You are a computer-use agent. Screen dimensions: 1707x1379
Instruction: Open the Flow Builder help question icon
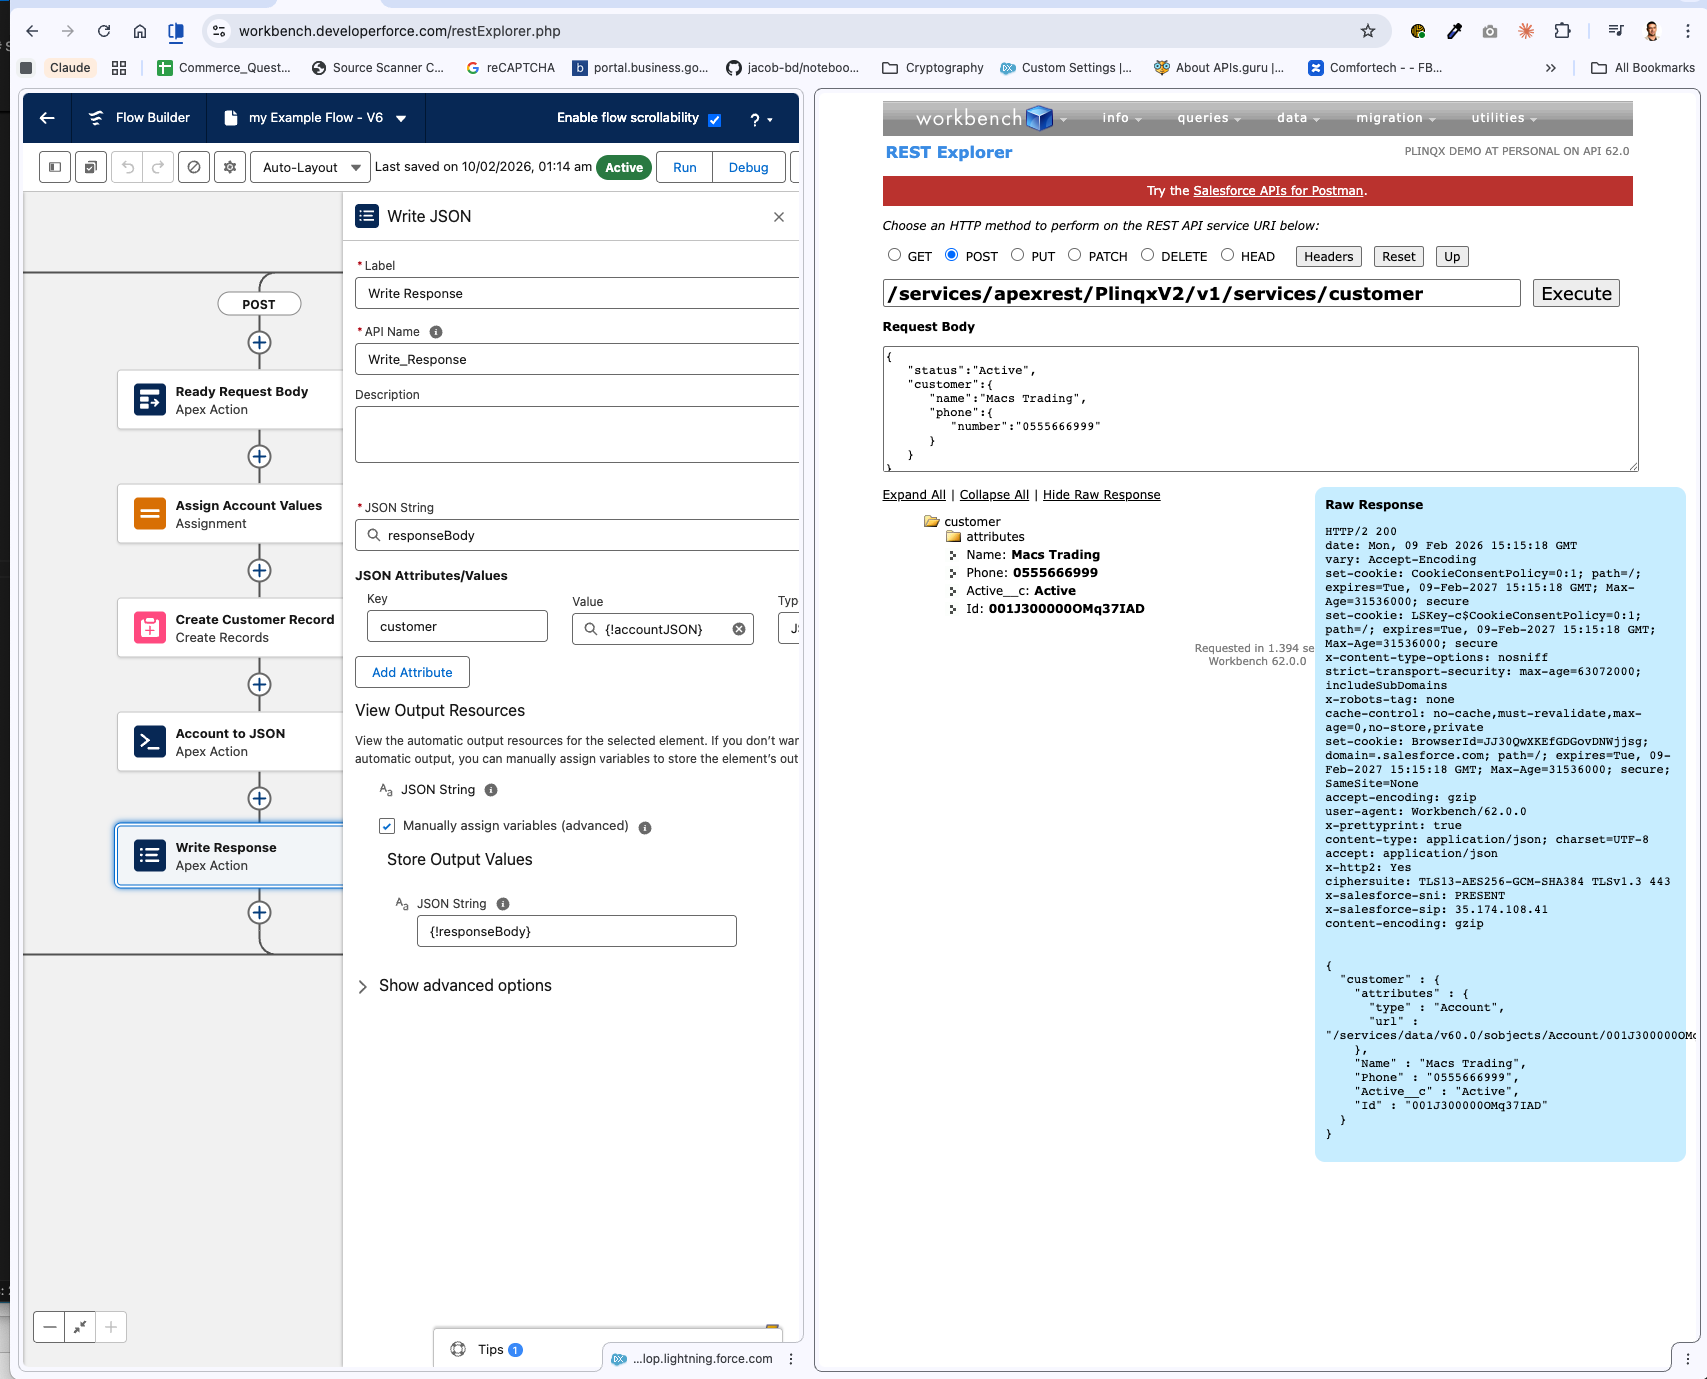click(x=760, y=119)
